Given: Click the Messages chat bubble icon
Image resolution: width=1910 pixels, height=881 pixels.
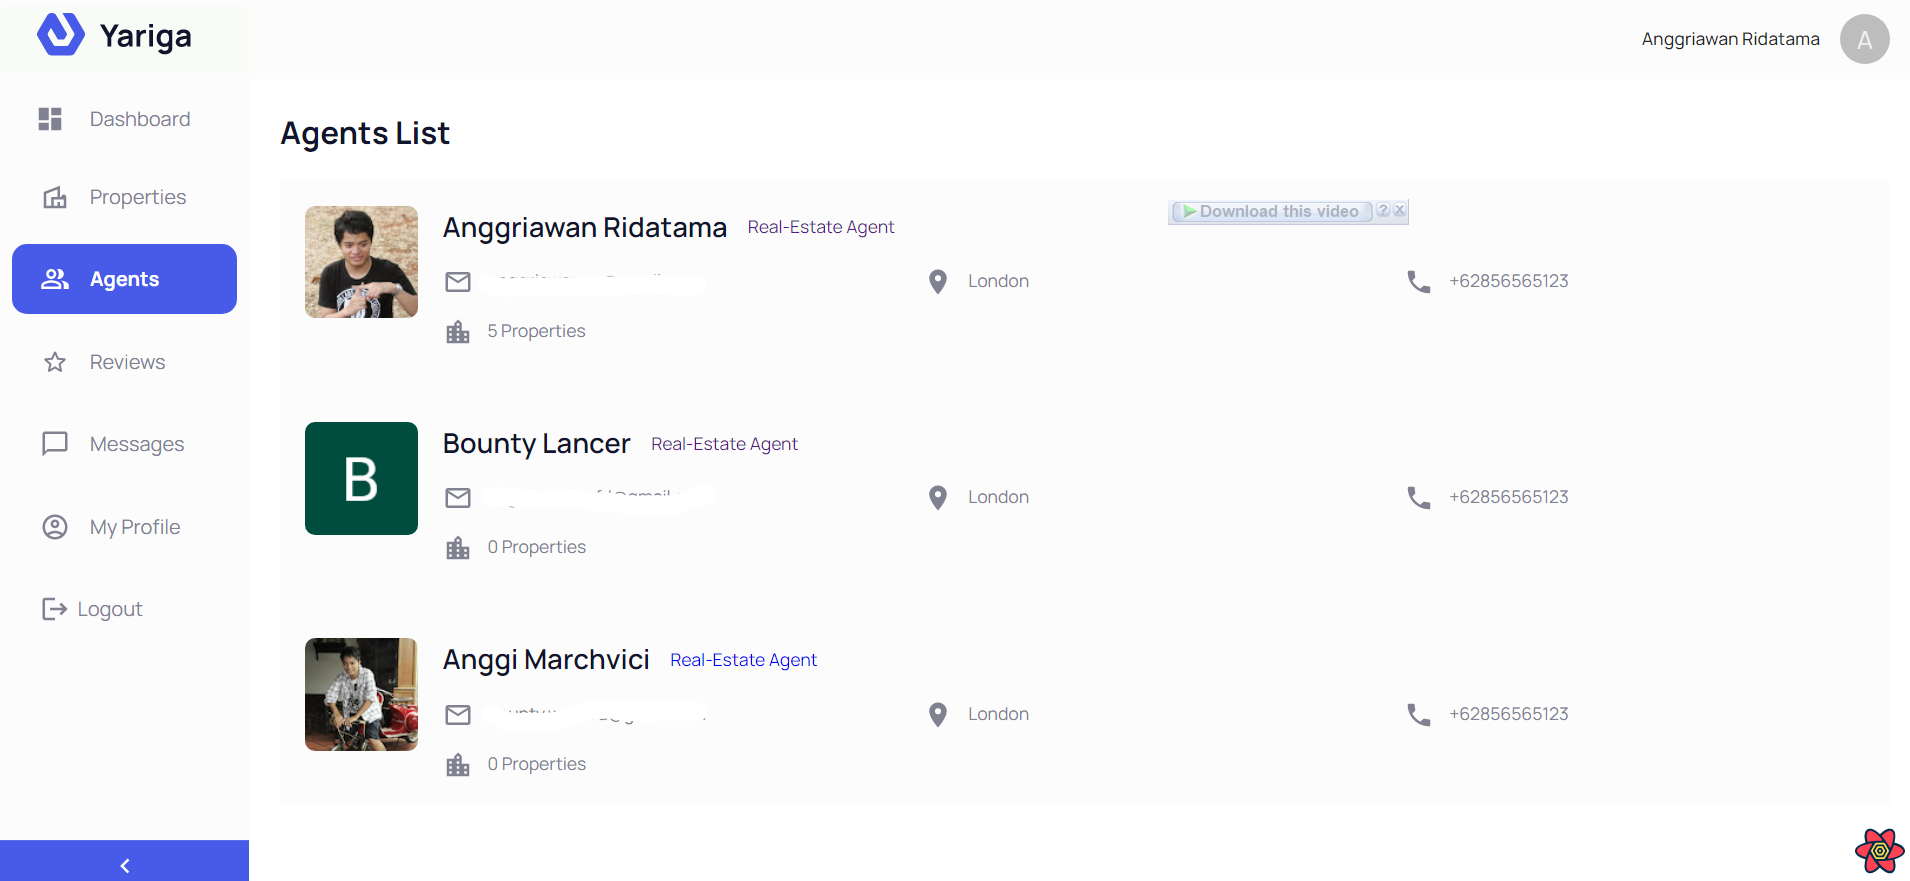Looking at the screenshot, I should 55,443.
